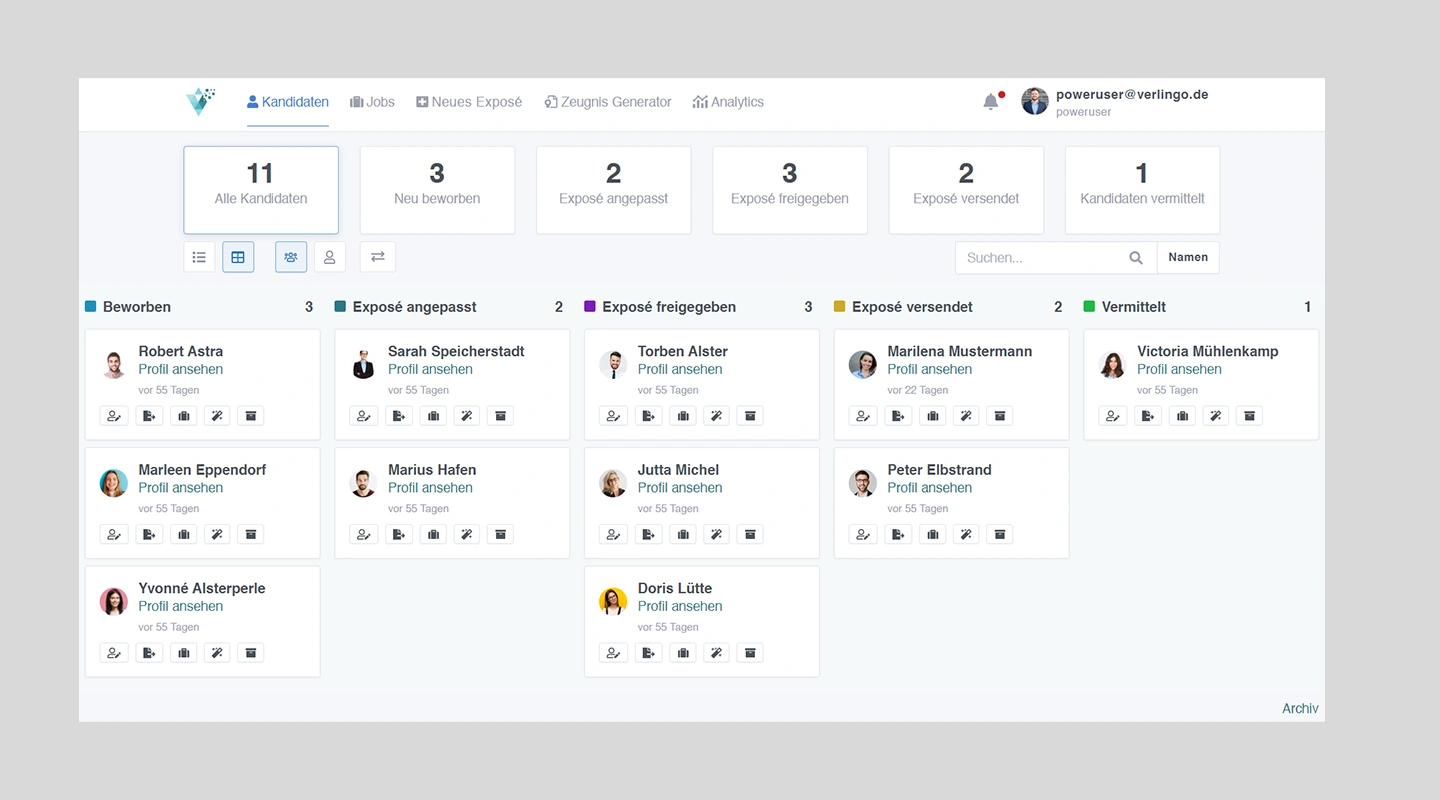Open the Namen search filter dropdown
1440x800 pixels.
coord(1188,257)
